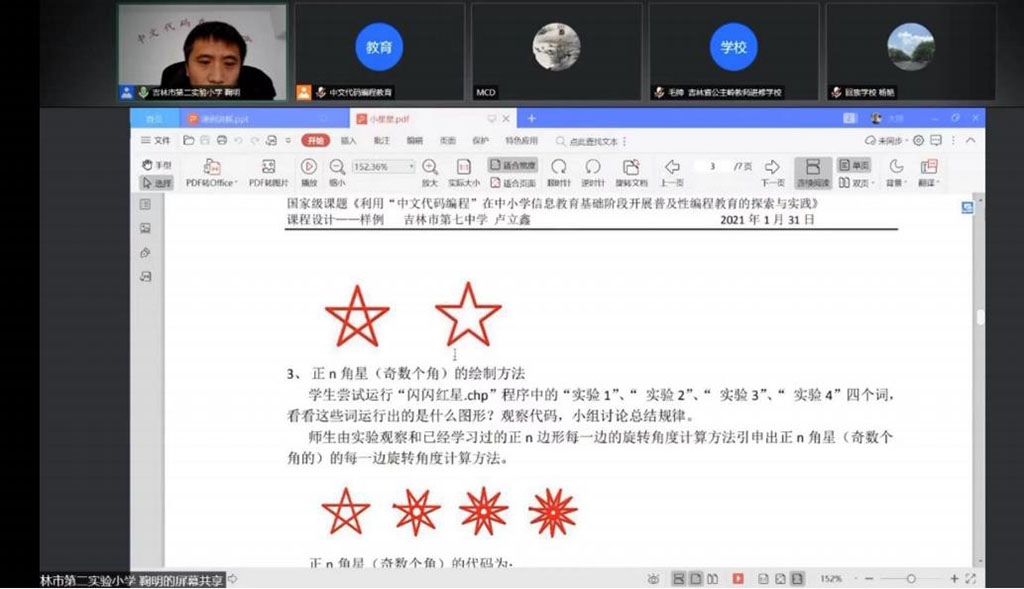Go to previous page (上一页)
Screen dimensions: 1024x589
672,172
